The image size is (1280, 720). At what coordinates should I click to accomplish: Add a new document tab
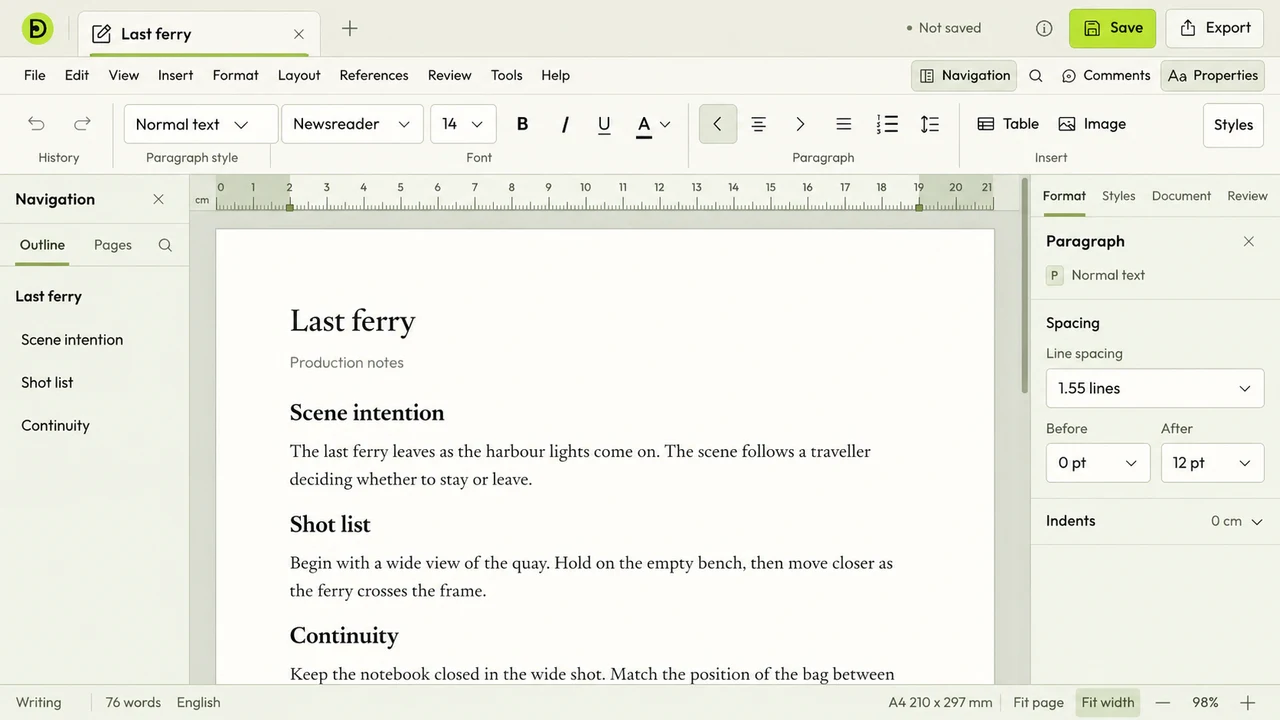pos(349,28)
